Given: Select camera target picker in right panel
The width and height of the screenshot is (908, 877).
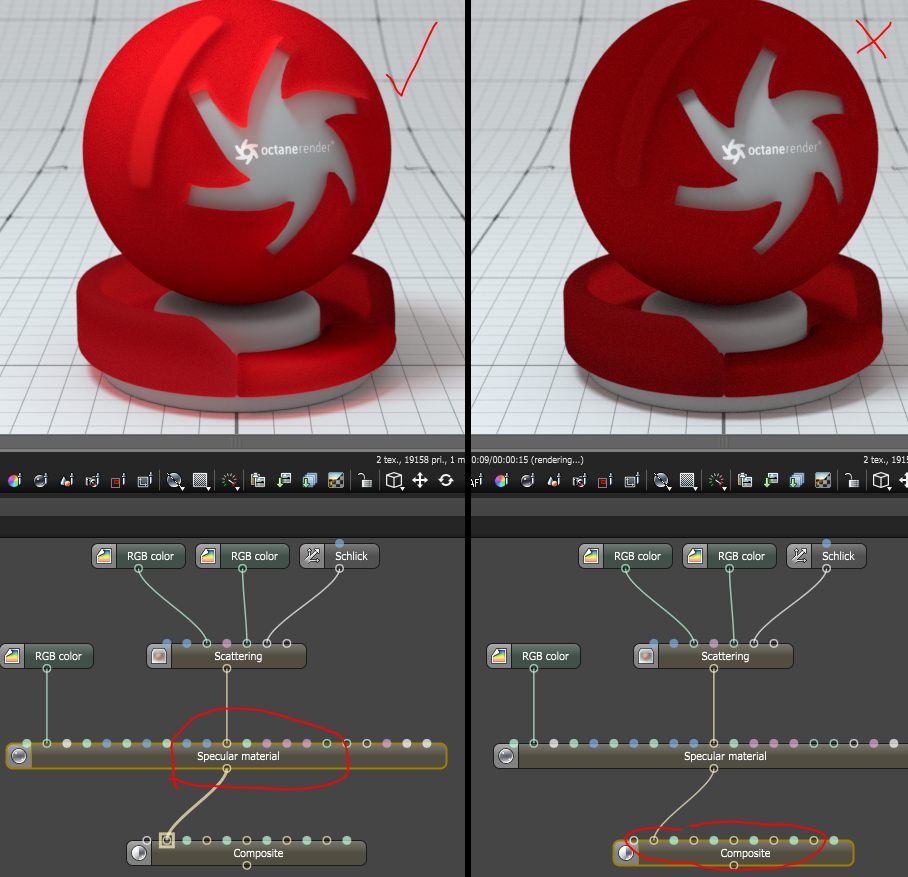Looking at the screenshot, I should pos(580,480).
